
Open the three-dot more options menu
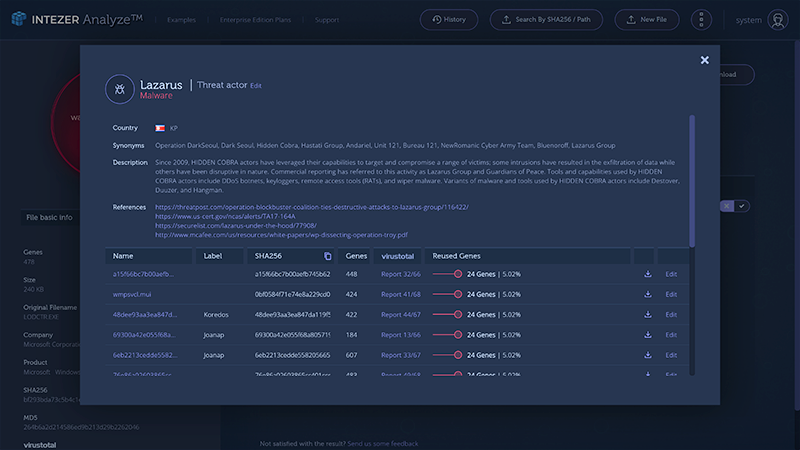[701, 20]
